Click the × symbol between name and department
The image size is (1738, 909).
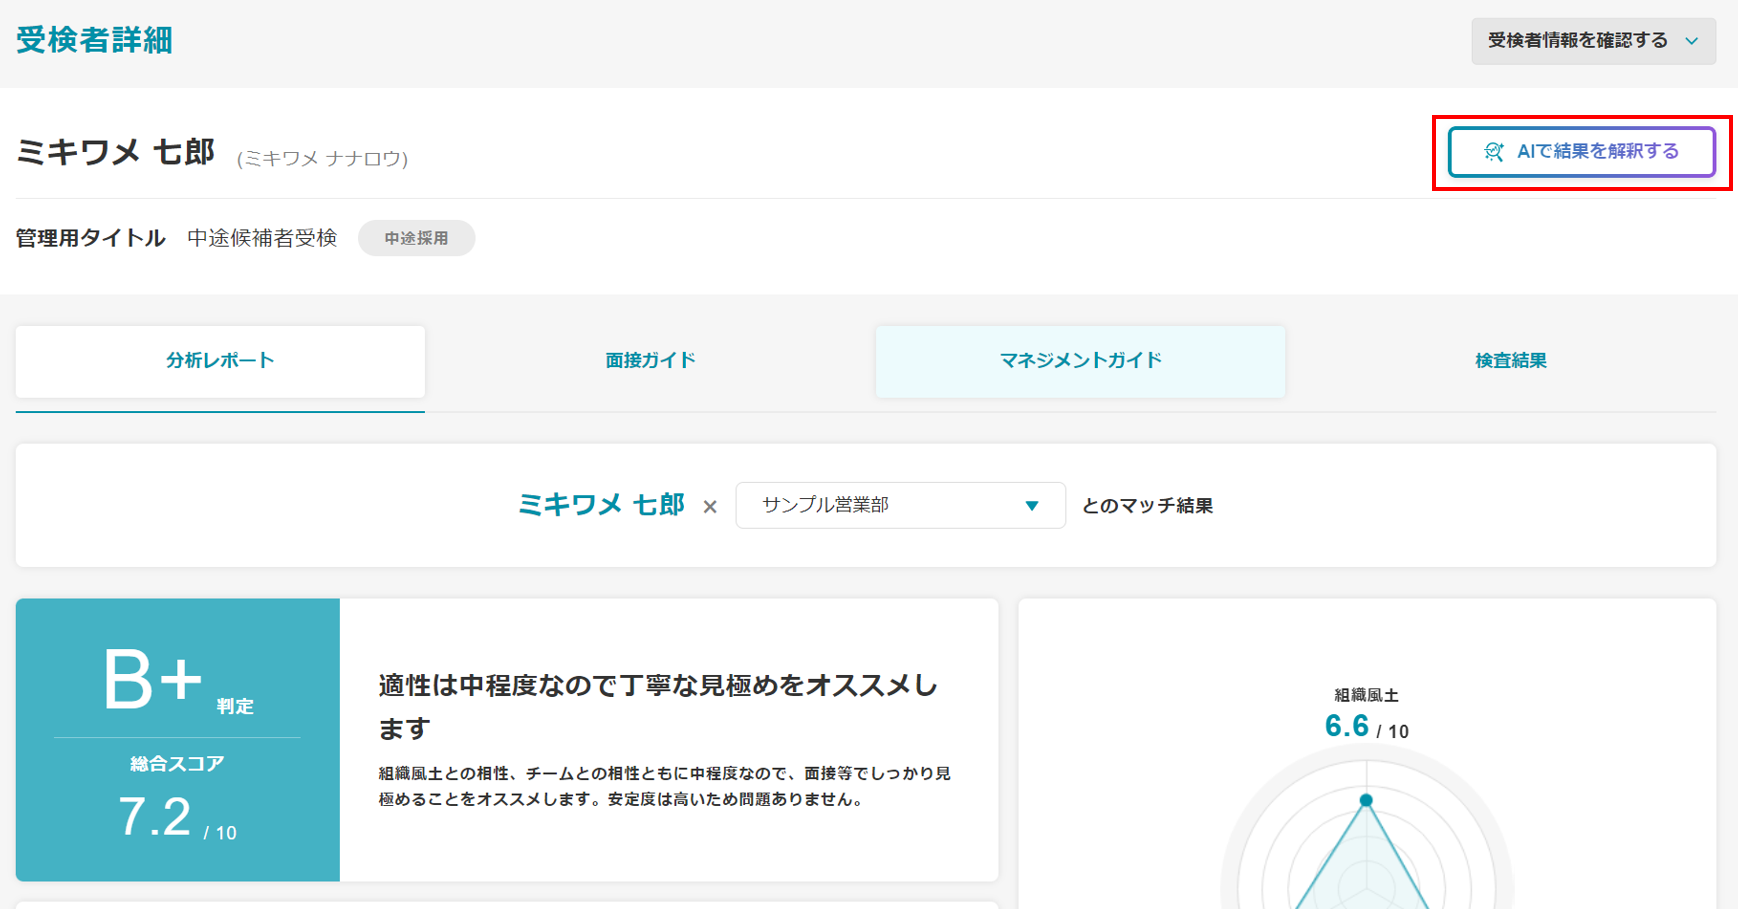click(x=710, y=507)
